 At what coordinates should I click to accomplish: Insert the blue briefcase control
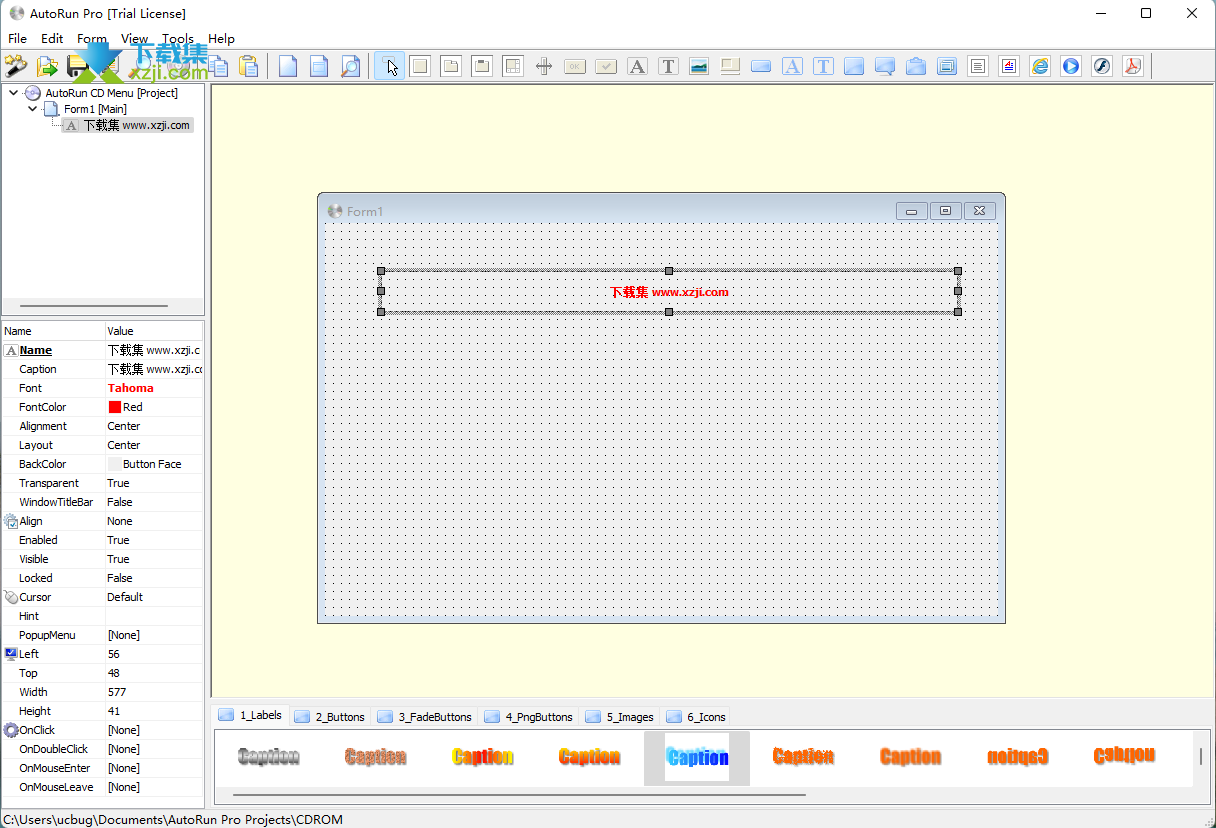[x=916, y=67]
